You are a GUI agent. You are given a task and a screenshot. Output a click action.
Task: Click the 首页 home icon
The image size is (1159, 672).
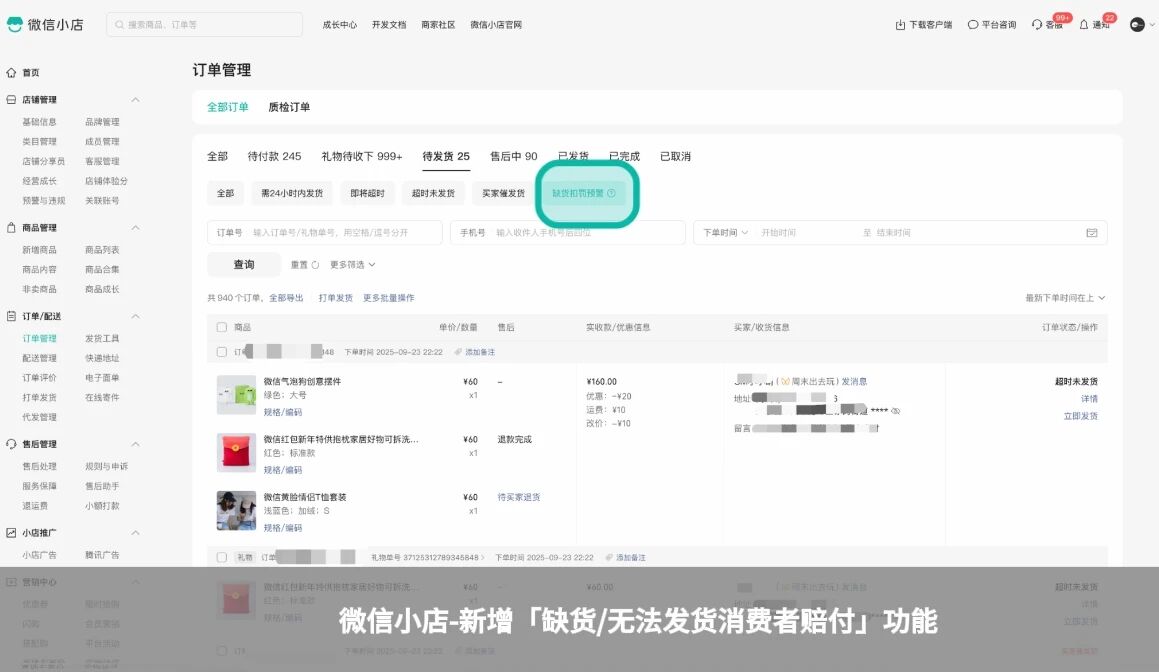(11, 72)
